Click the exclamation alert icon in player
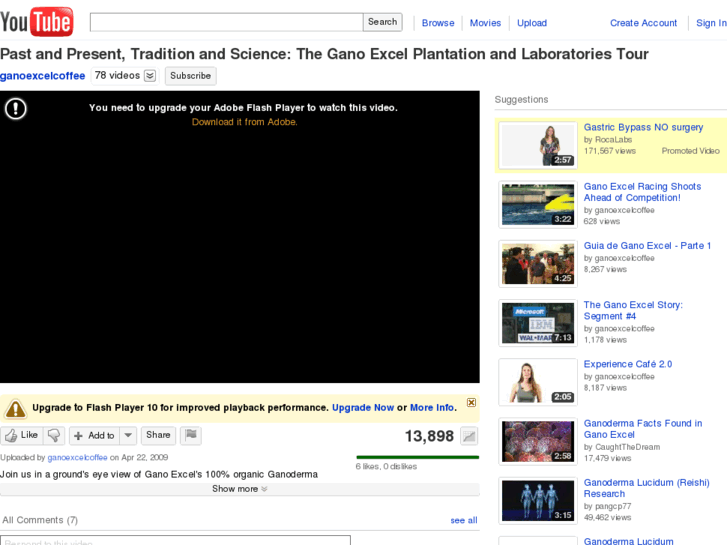This screenshot has width=727, height=545. pos(15,109)
